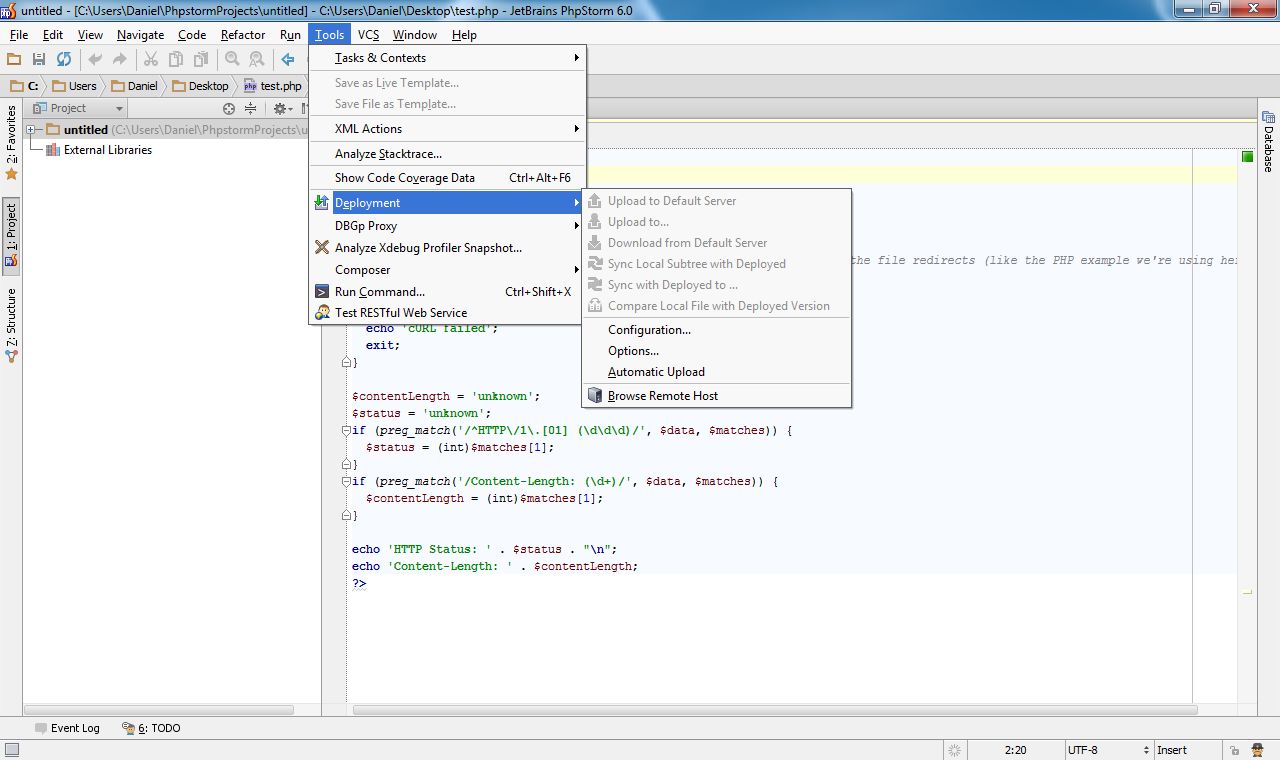Click the Desktop breadcrumb folder
This screenshot has height=760, width=1280.
(200, 86)
